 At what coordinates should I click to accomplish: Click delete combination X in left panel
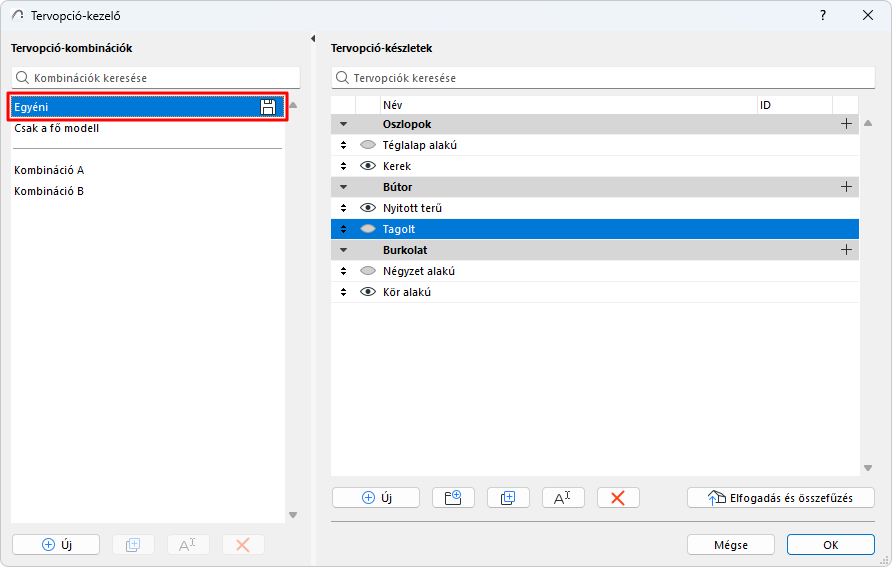click(243, 545)
